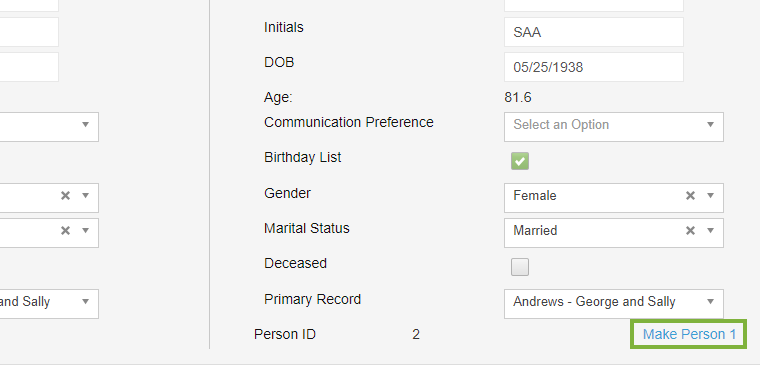Screen dimensions: 760x369
Task: Uncheck the Birthday List checkbox
Action: click(x=520, y=161)
